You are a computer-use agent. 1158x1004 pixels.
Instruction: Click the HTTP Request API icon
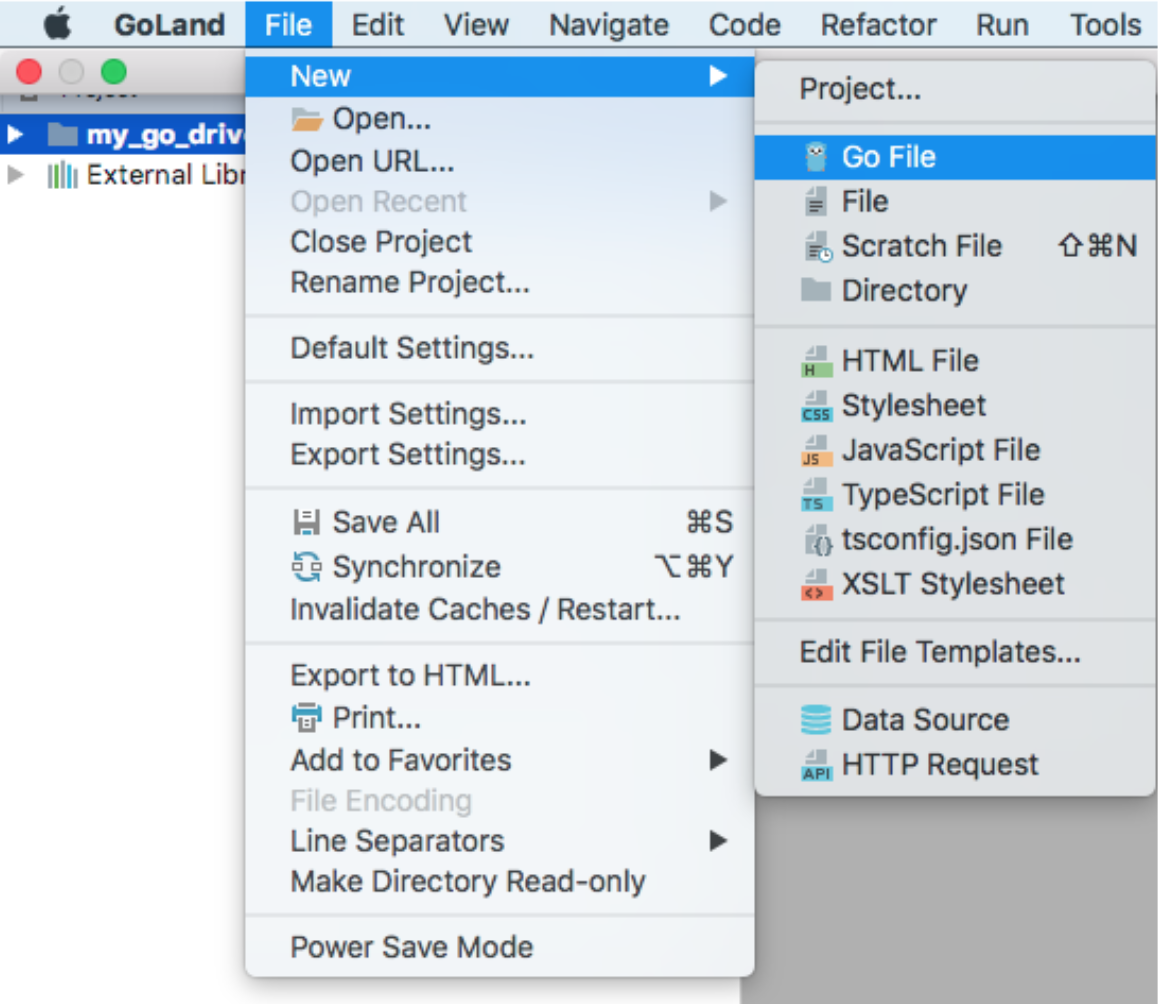(816, 765)
